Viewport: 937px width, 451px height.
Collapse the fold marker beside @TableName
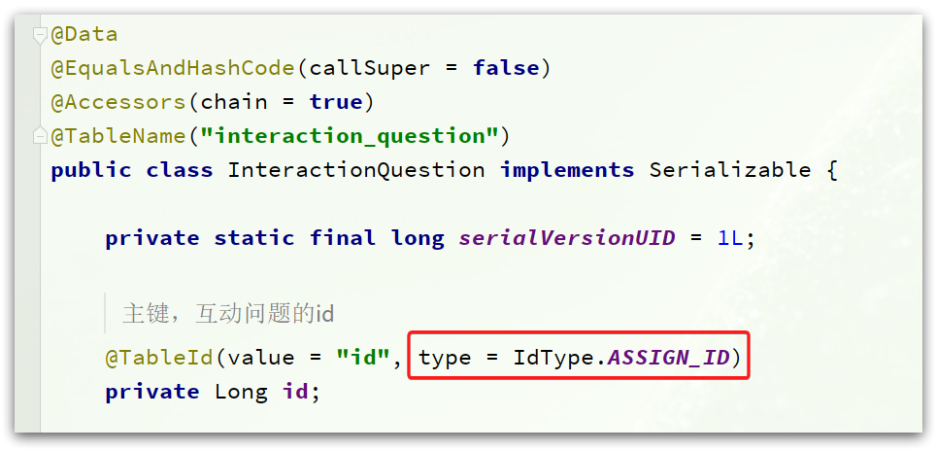point(41,136)
